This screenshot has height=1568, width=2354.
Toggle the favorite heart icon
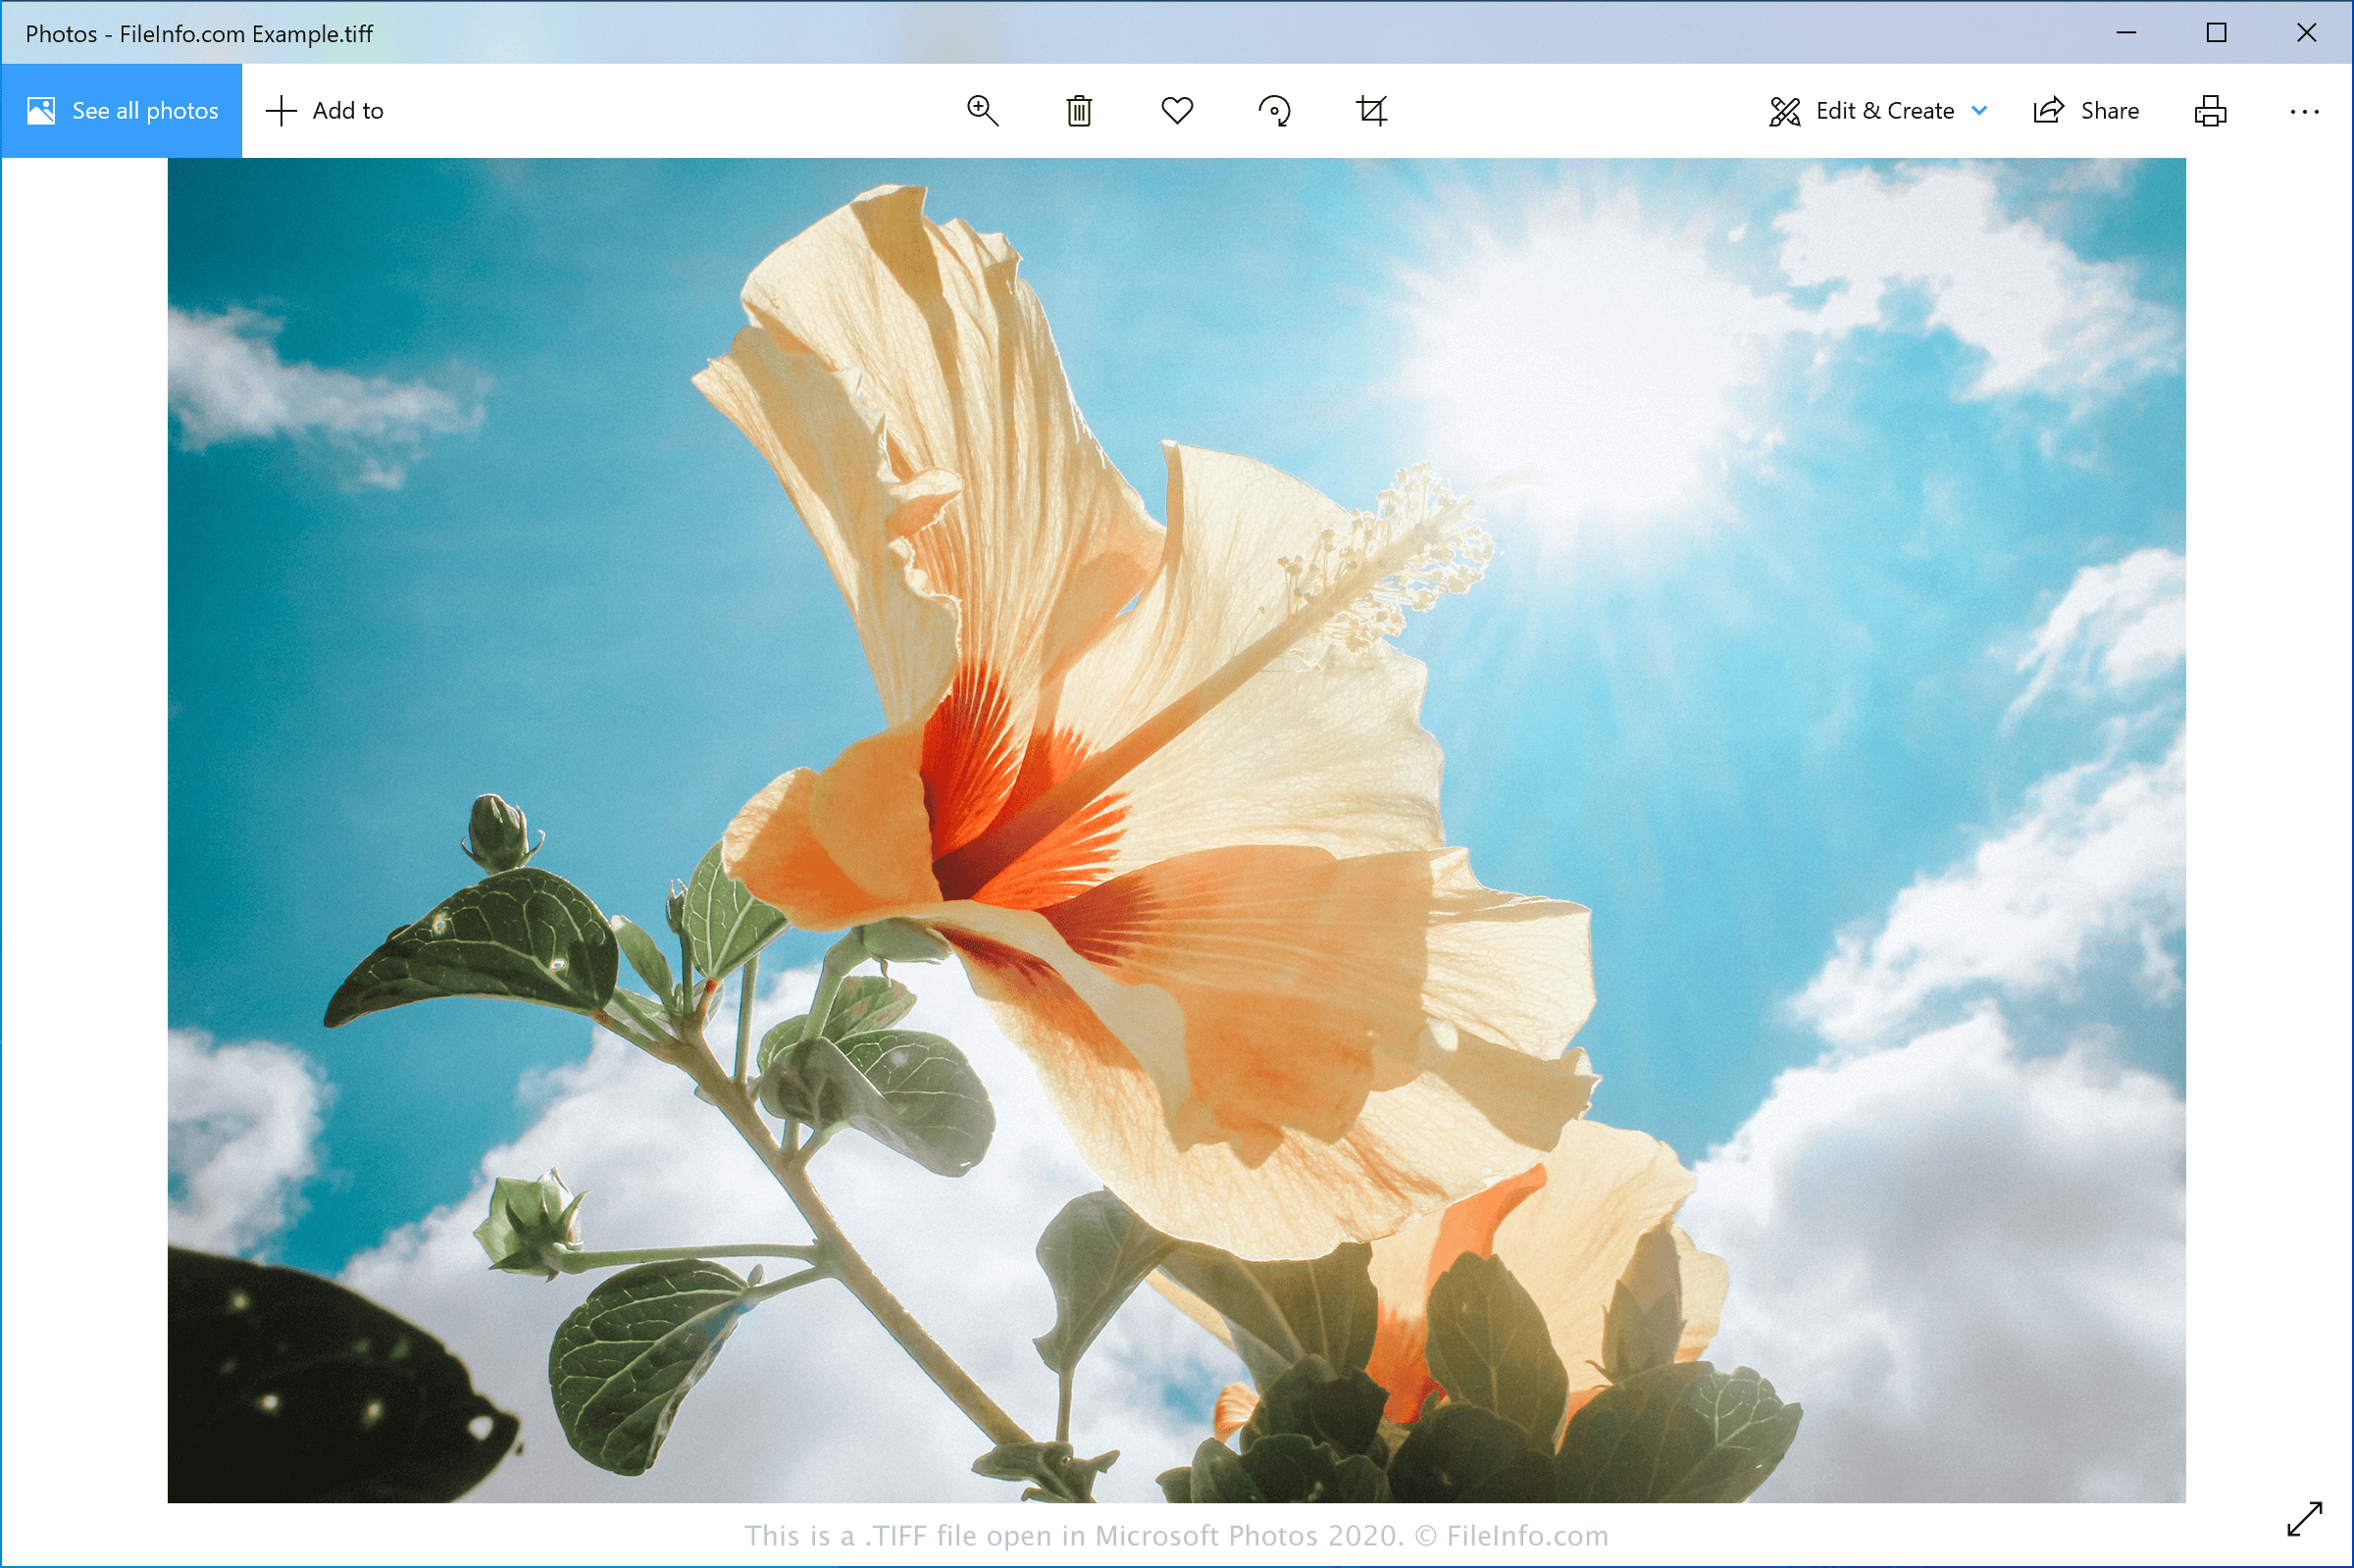click(1178, 110)
